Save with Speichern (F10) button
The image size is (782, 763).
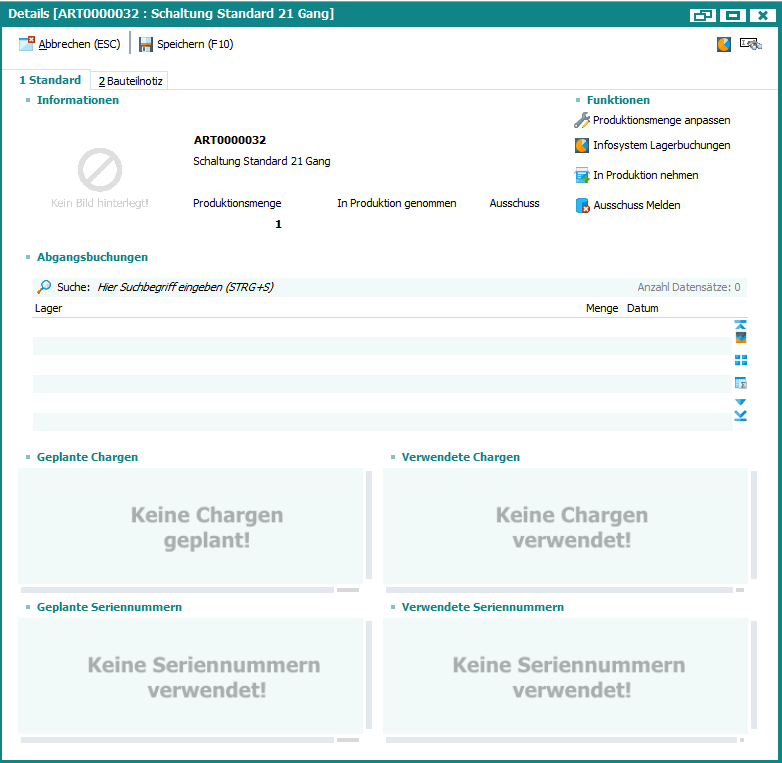[186, 44]
